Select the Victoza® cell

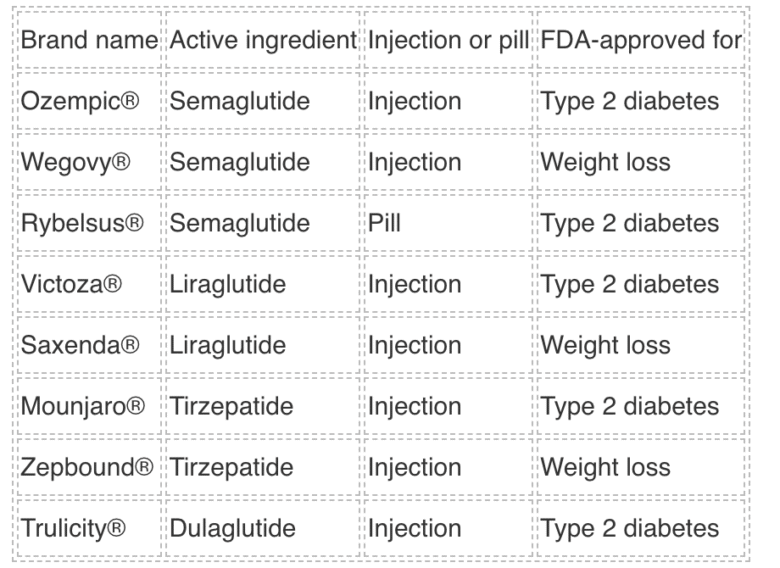71,284
